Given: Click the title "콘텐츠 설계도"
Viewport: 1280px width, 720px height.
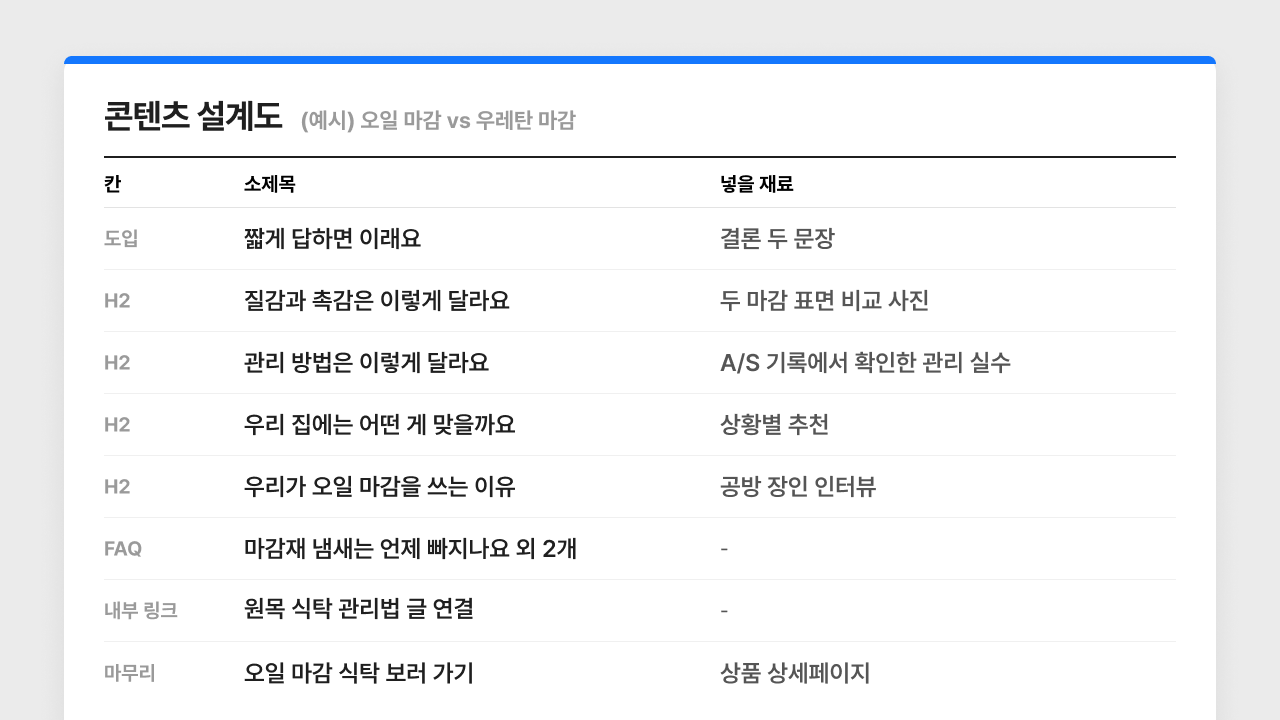Looking at the screenshot, I should point(193,116).
